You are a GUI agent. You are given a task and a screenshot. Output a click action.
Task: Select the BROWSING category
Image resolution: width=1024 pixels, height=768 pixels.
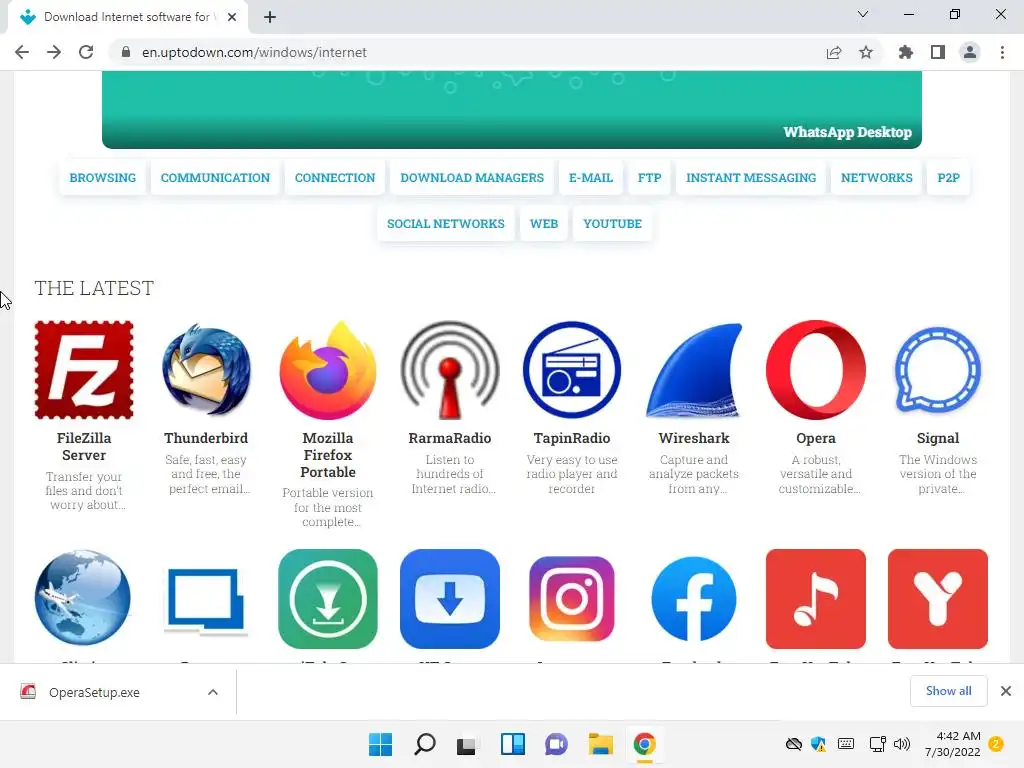click(x=103, y=178)
